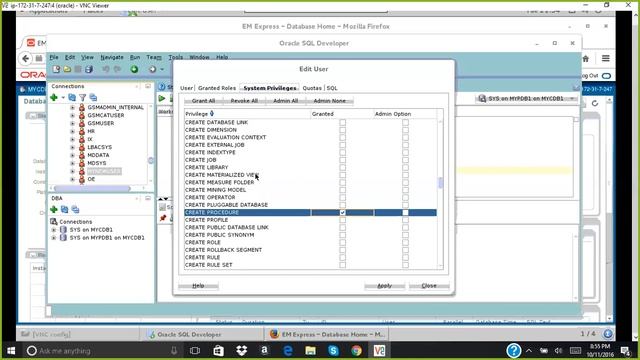The width and height of the screenshot is (640, 360).
Task: Click the Filter funnel icon in Connections panel
Action: pyautogui.click(x=82, y=98)
